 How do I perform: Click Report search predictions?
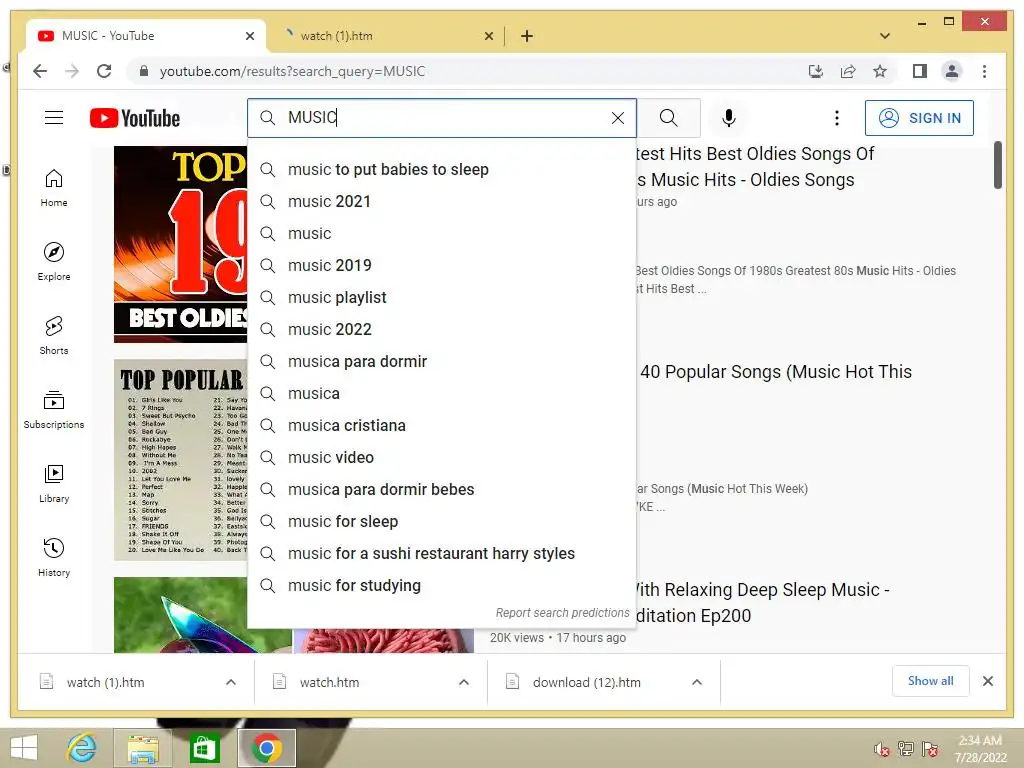[x=562, y=613]
